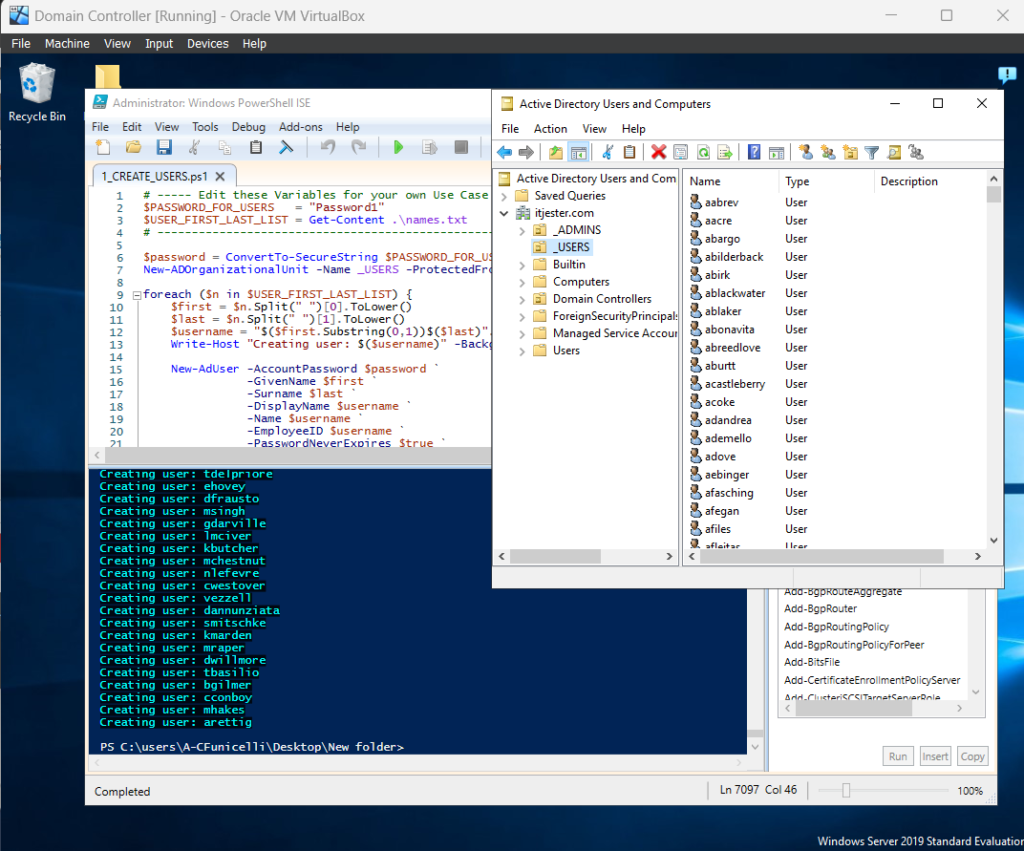Sort users by the Name column header
The image size is (1024, 851).
tap(731, 182)
